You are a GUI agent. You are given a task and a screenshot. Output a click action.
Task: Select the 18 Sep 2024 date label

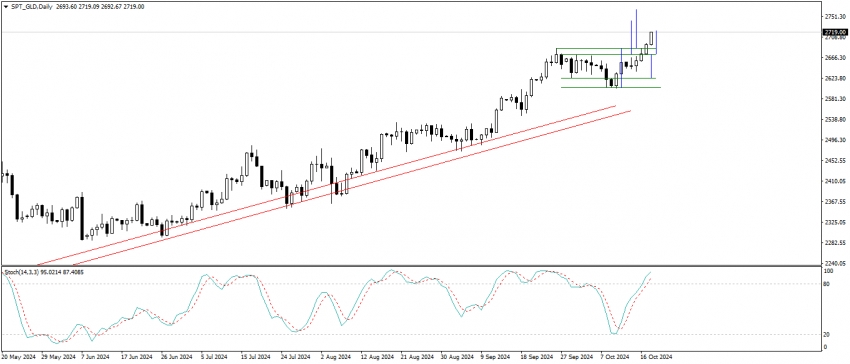(x=538, y=357)
